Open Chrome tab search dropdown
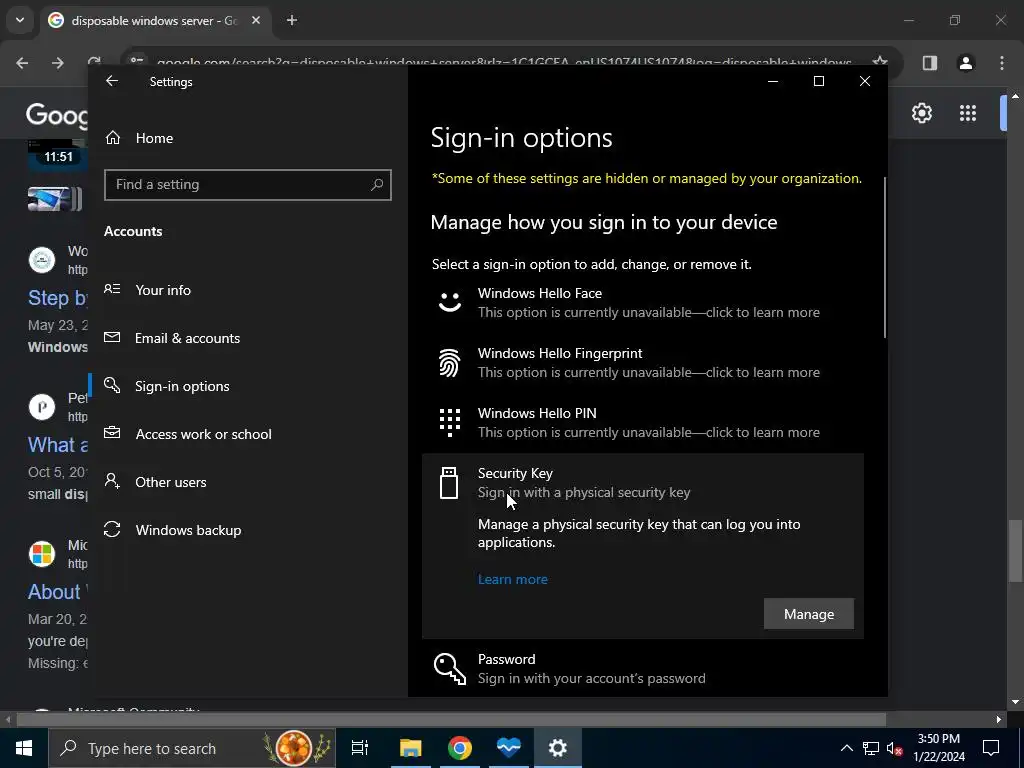 [x=20, y=20]
